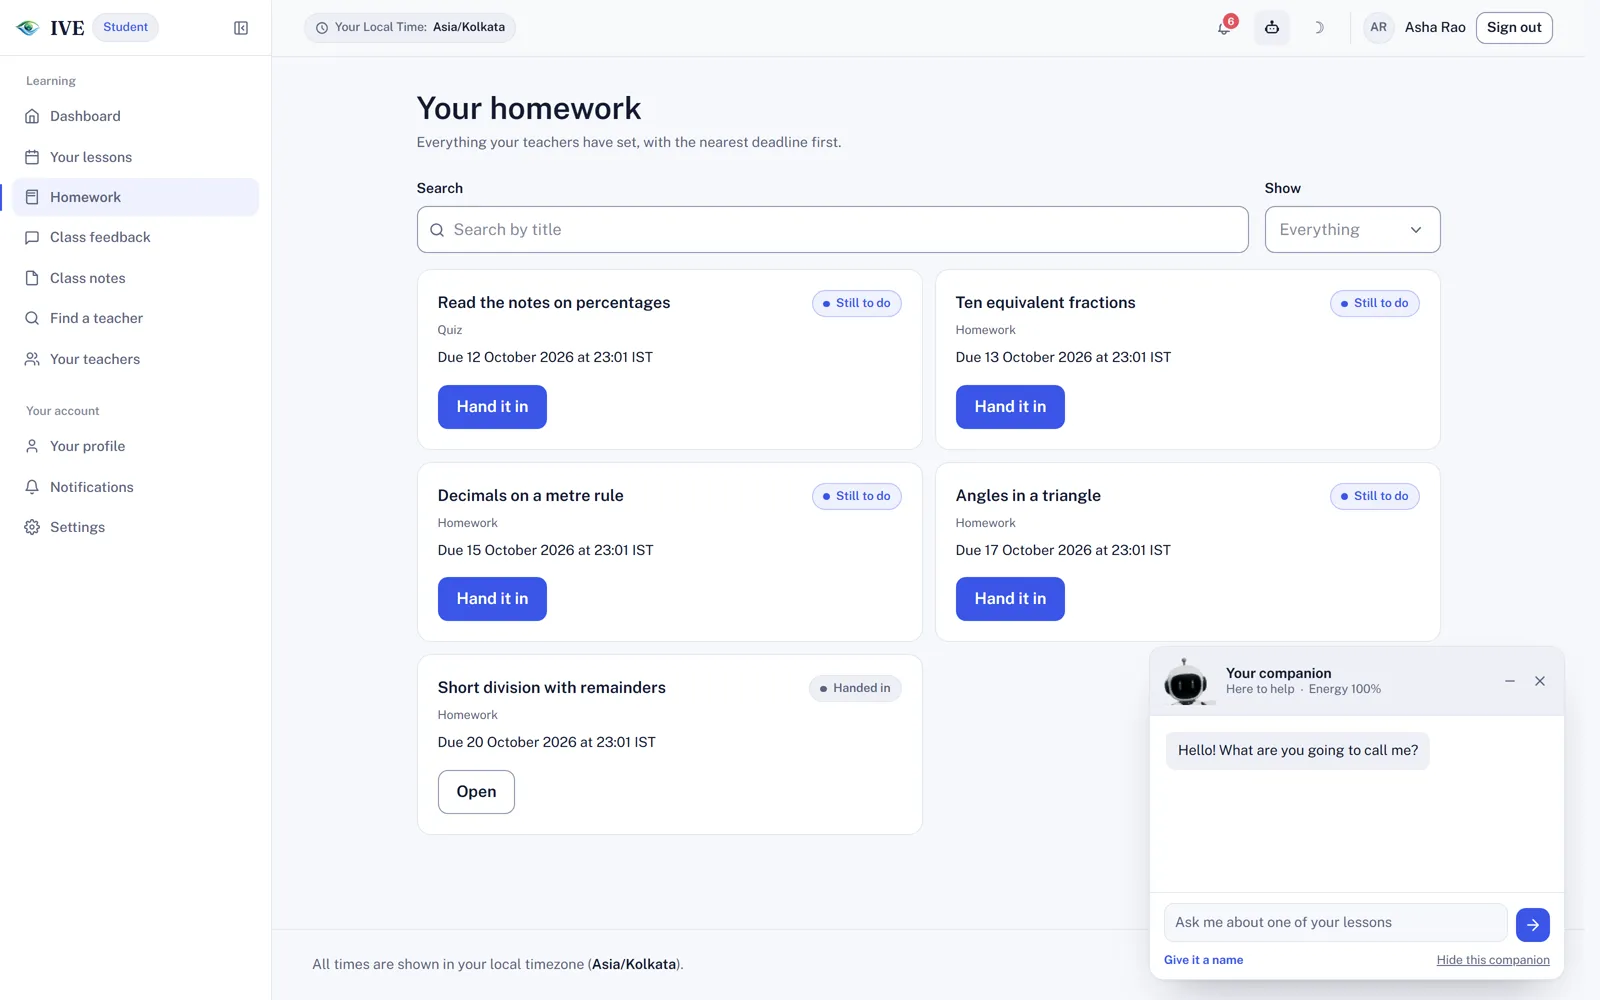This screenshot has height=1000, width=1600.
Task: Go to Your lessons in sidebar
Action: point(135,157)
